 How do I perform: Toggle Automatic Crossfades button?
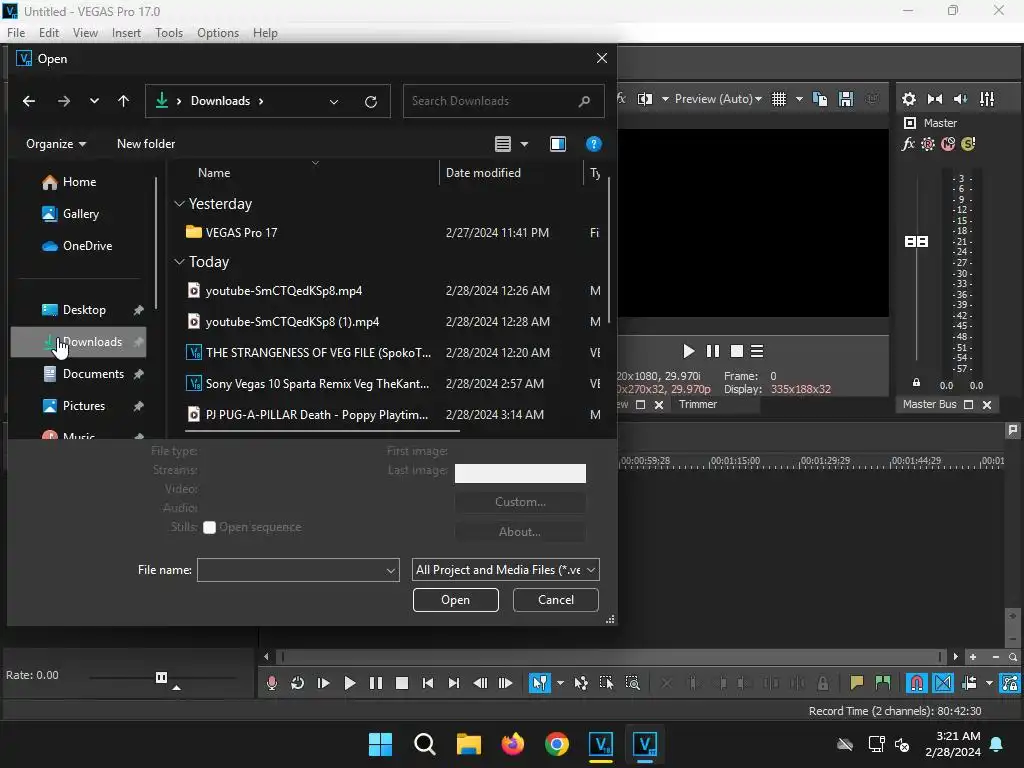(943, 683)
